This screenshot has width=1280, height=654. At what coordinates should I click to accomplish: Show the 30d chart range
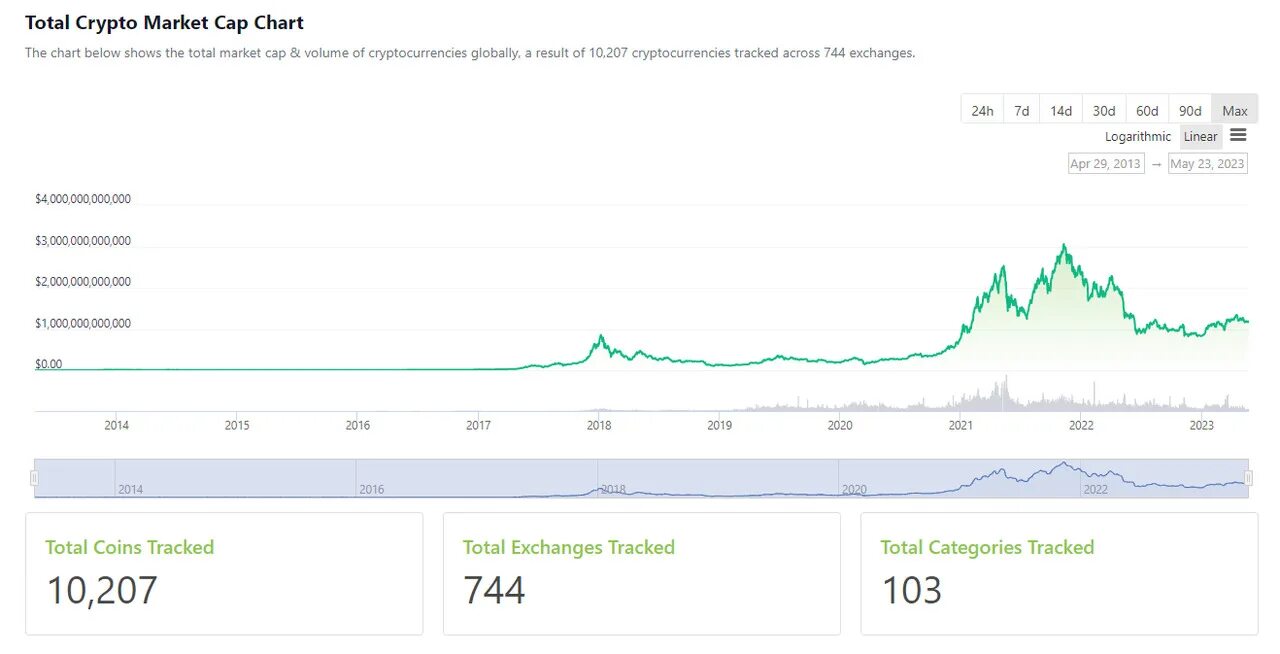coord(1104,110)
